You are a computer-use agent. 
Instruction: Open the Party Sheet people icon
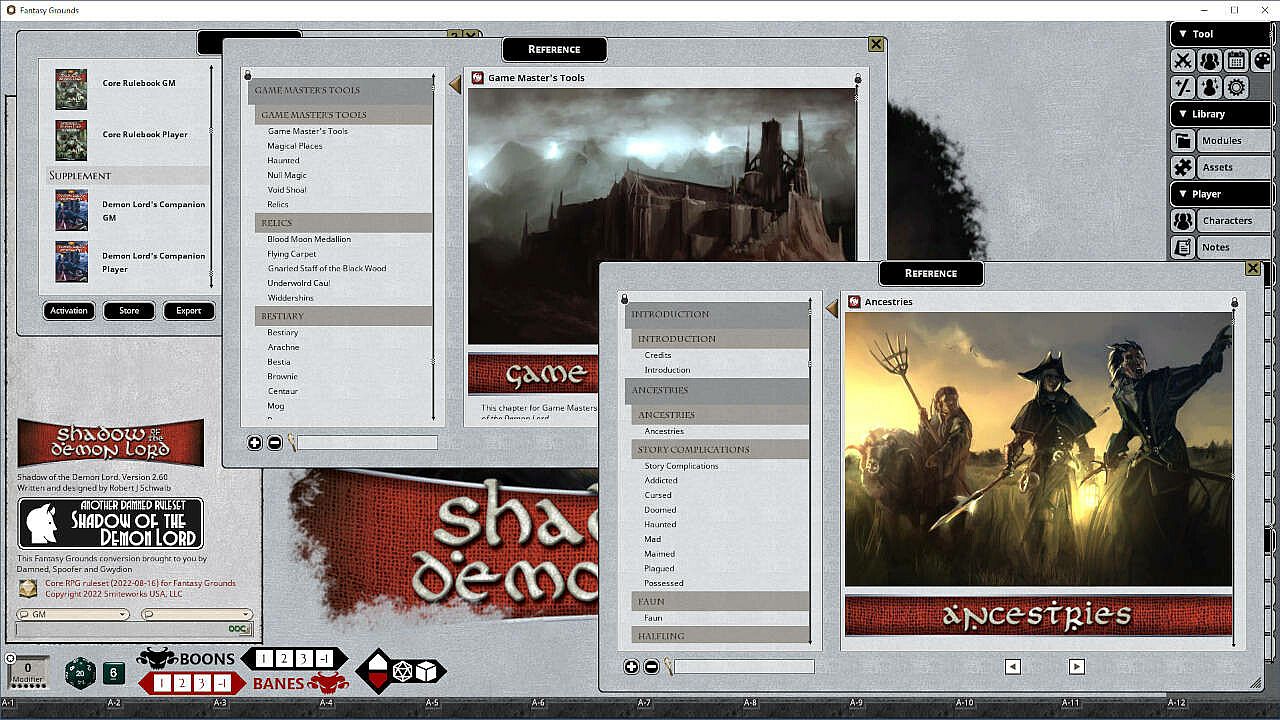point(1209,61)
